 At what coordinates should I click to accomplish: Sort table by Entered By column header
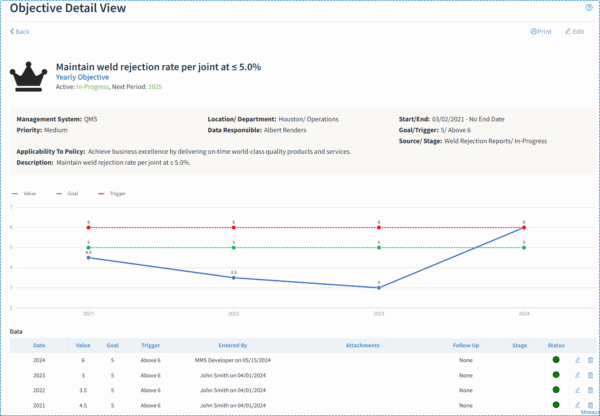click(x=233, y=345)
